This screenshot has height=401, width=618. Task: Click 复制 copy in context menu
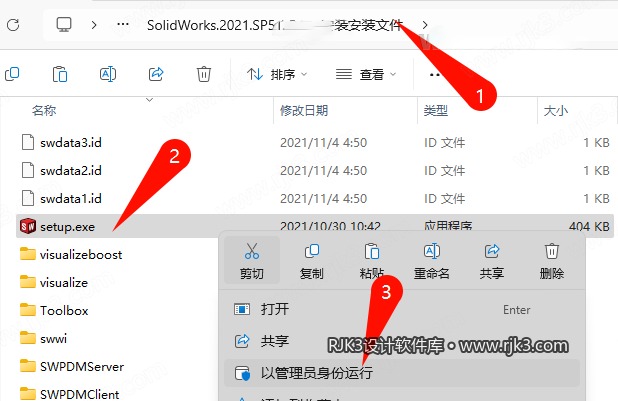312,260
